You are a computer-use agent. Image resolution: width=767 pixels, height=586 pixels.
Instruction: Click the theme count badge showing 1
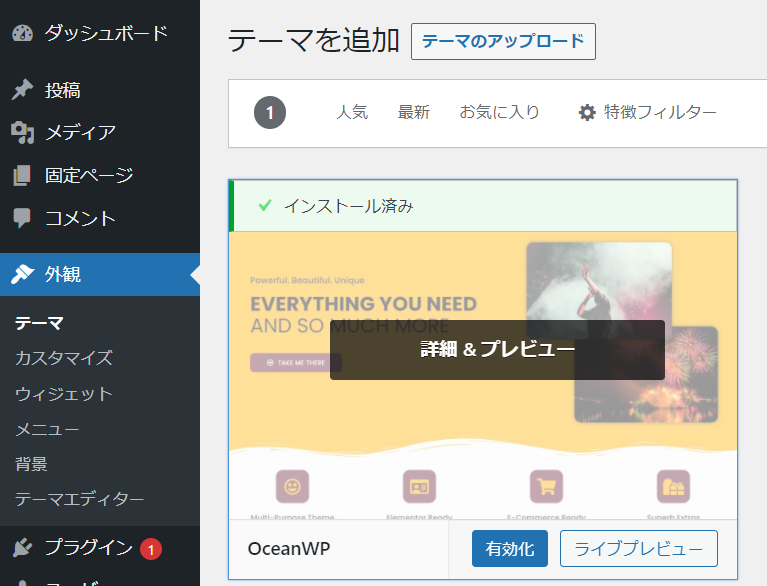pos(270,113)
